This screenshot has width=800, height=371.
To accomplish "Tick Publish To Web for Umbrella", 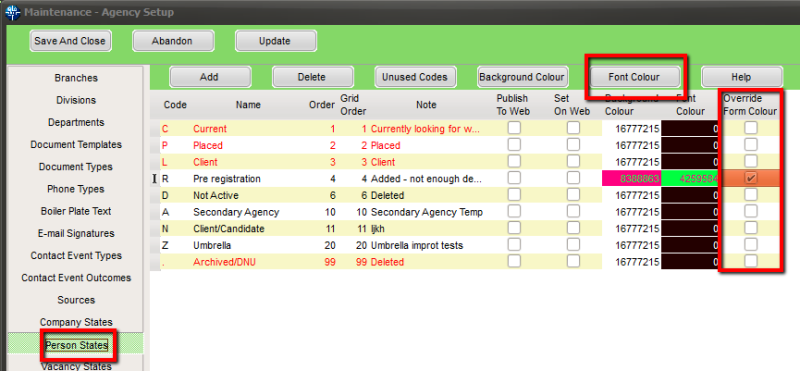I will pyautogui.click(x=514, y=244).
